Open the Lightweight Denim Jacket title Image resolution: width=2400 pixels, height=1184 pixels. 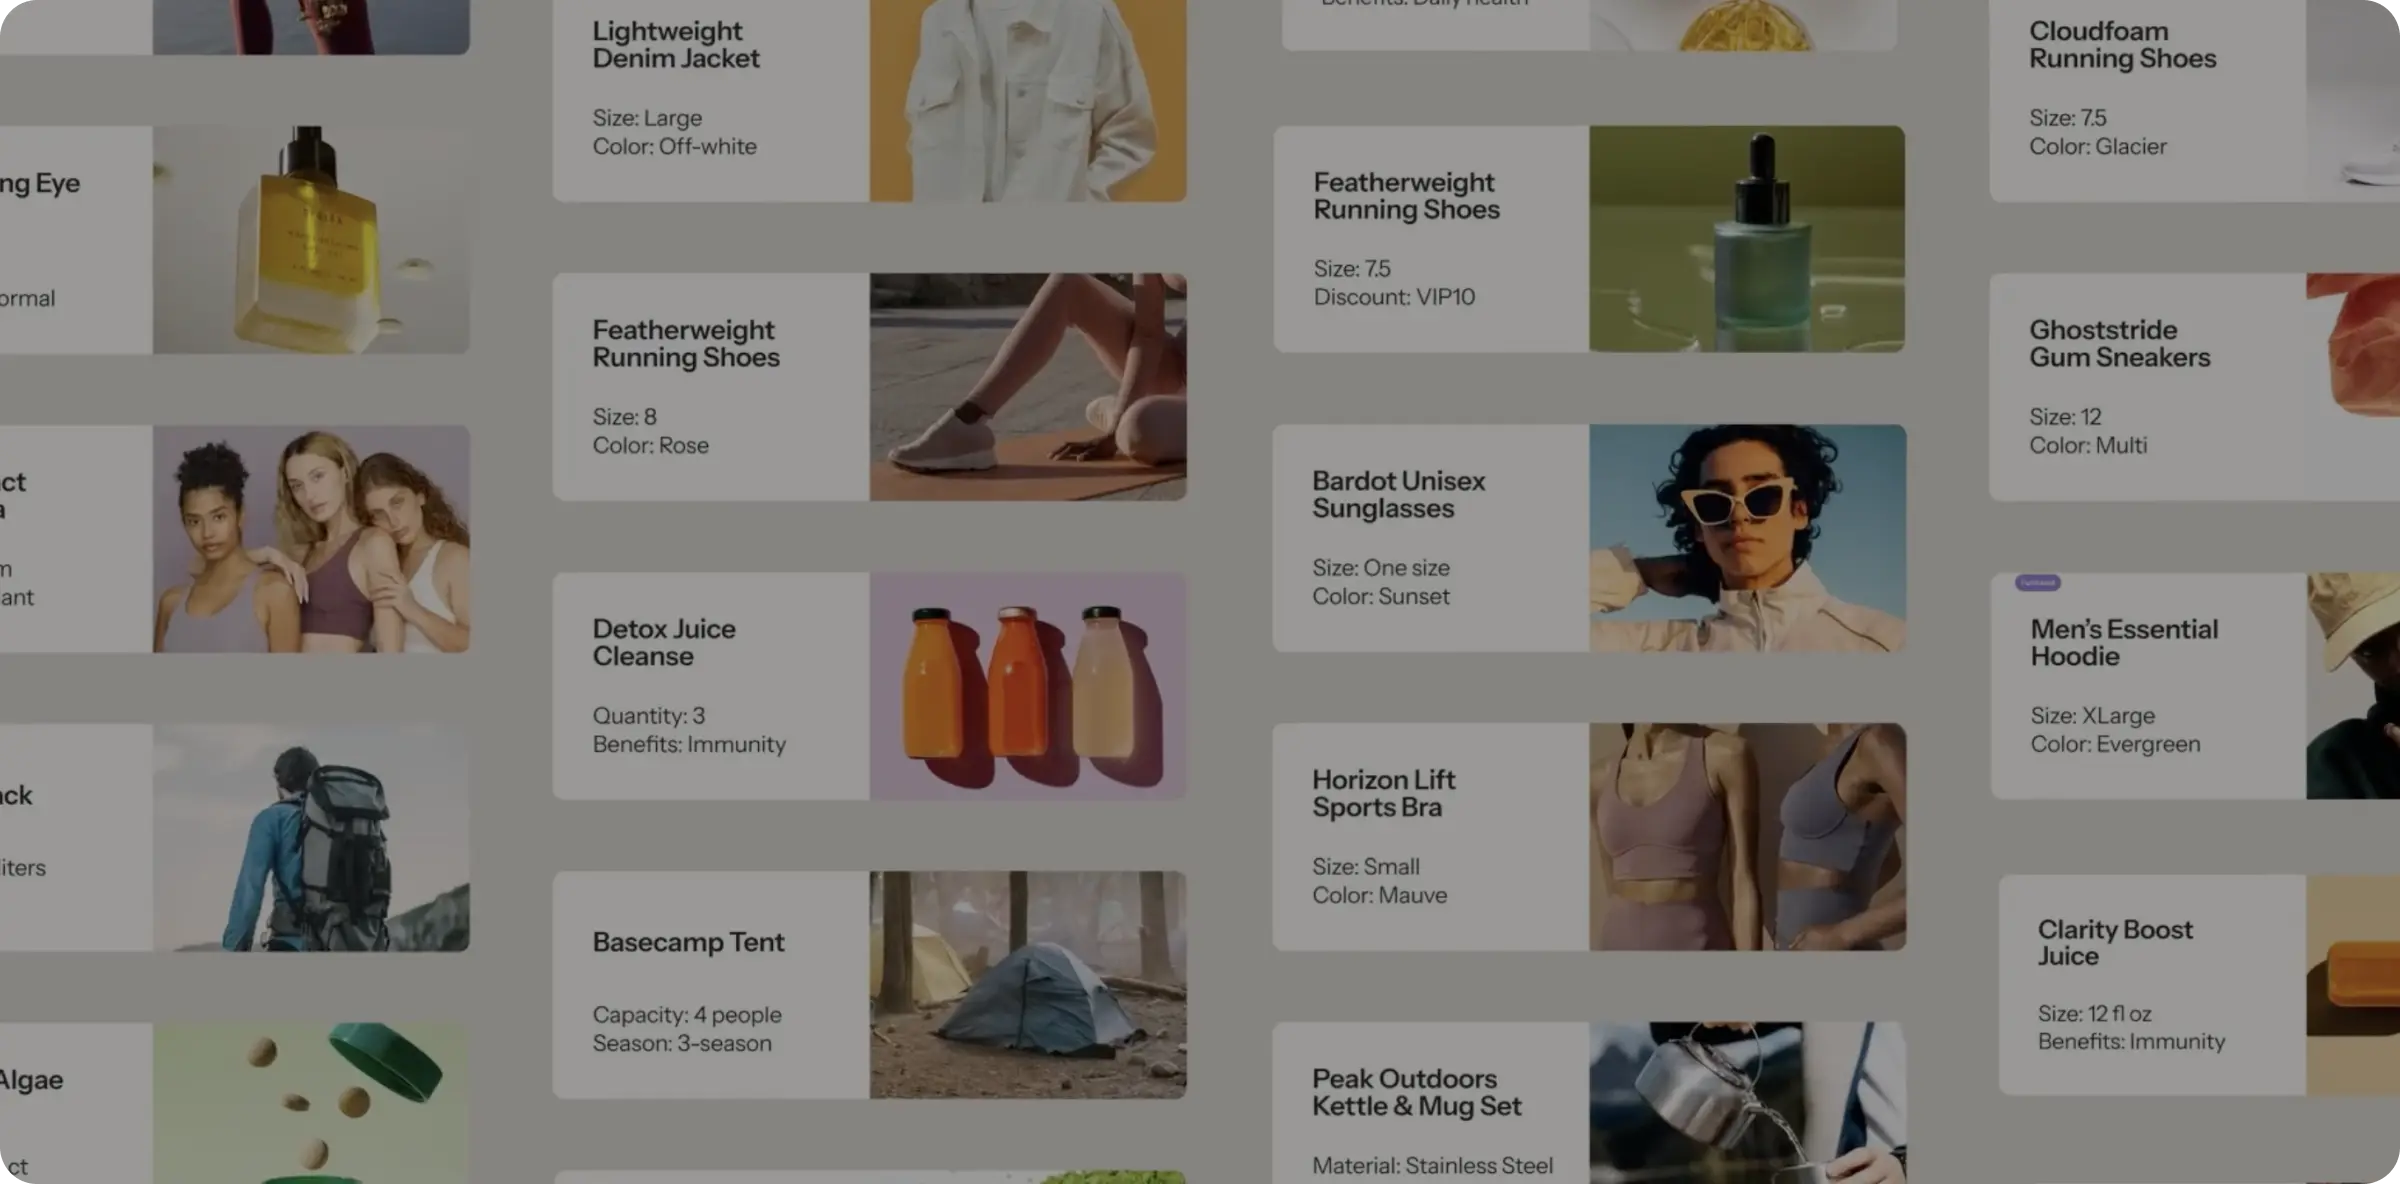tap(676, 45)
